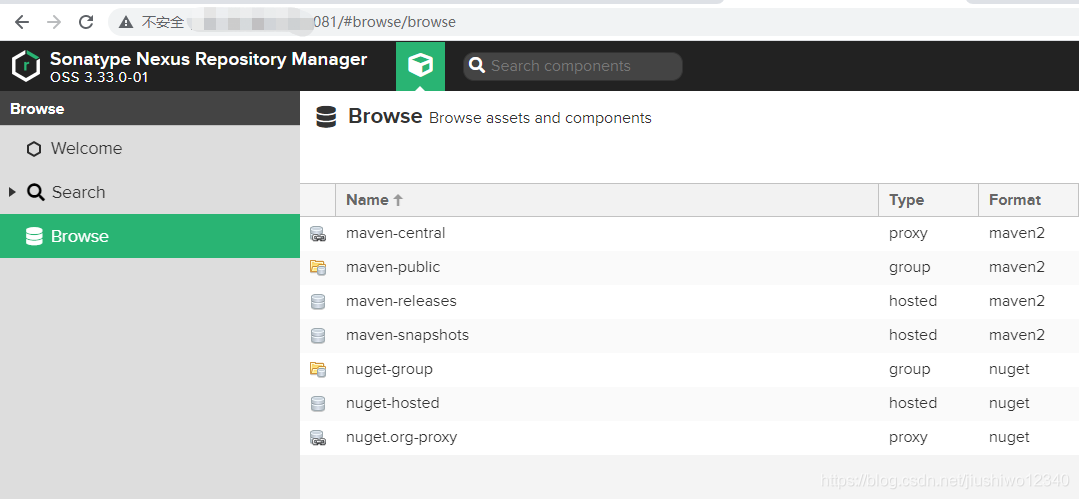1079x499 pixels.
Task: Click the hosted icon for maven-releases
Action: [317, 301]
